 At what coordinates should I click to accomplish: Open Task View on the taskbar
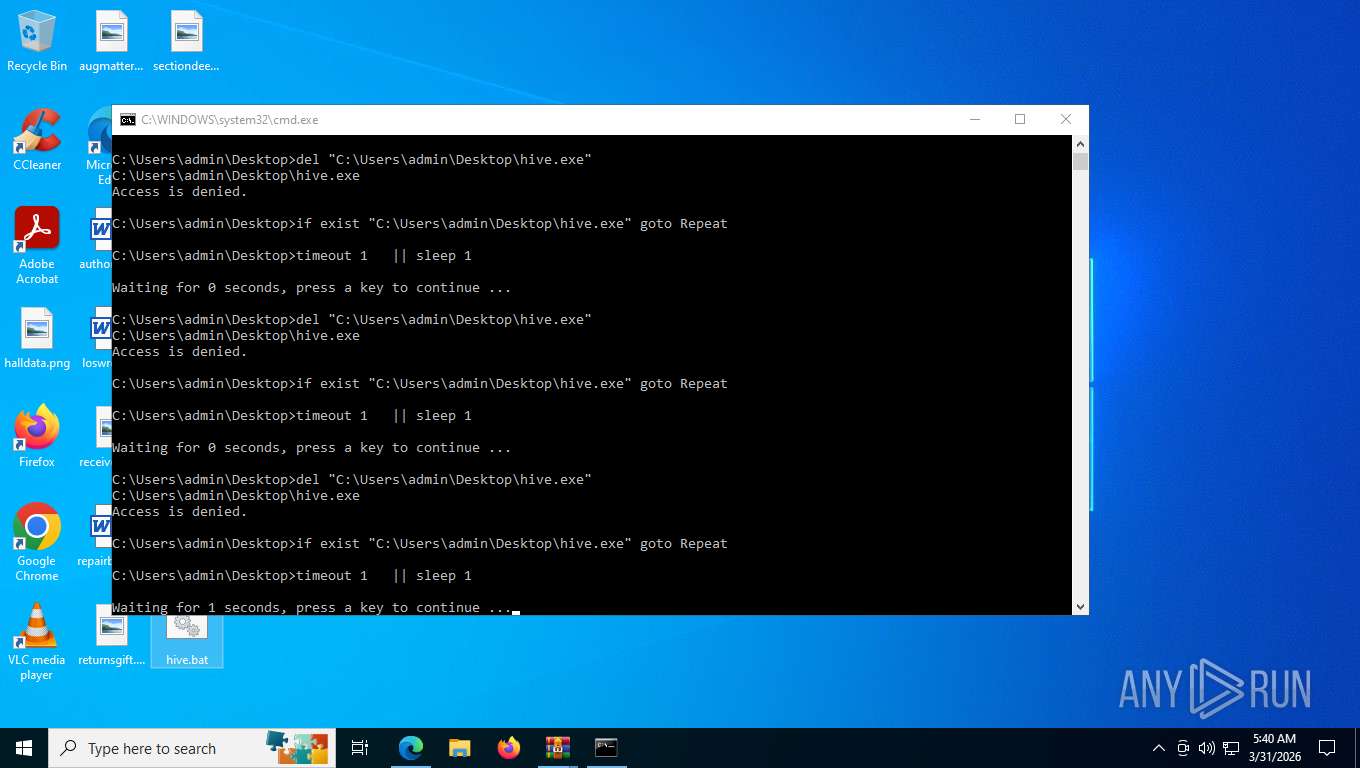coord(360,748)
